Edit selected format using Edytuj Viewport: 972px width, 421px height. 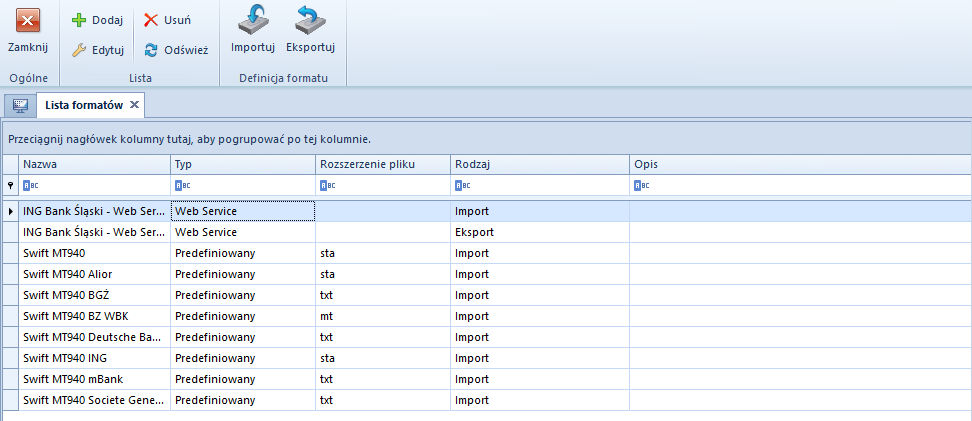pos(97,50)
